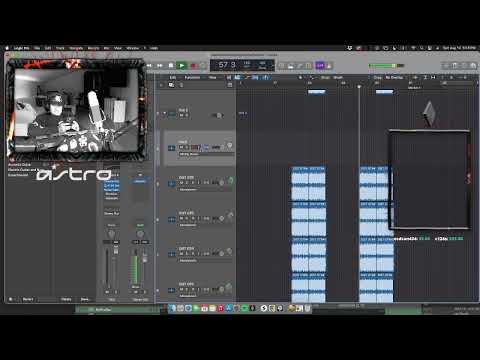Collapse the folder track disclosure triangle

pyautogui.click(x=164, y=114)
